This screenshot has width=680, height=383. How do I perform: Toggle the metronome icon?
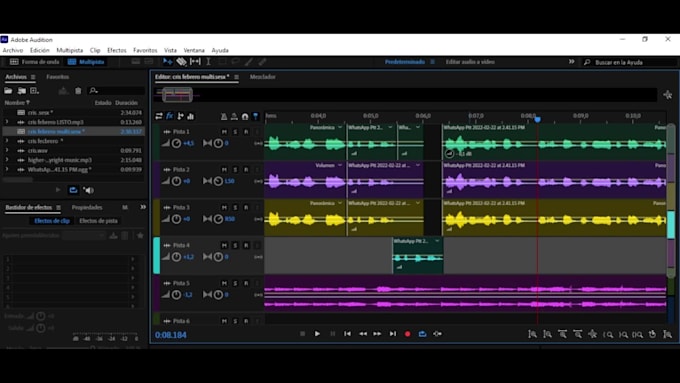tap(224, 116)
